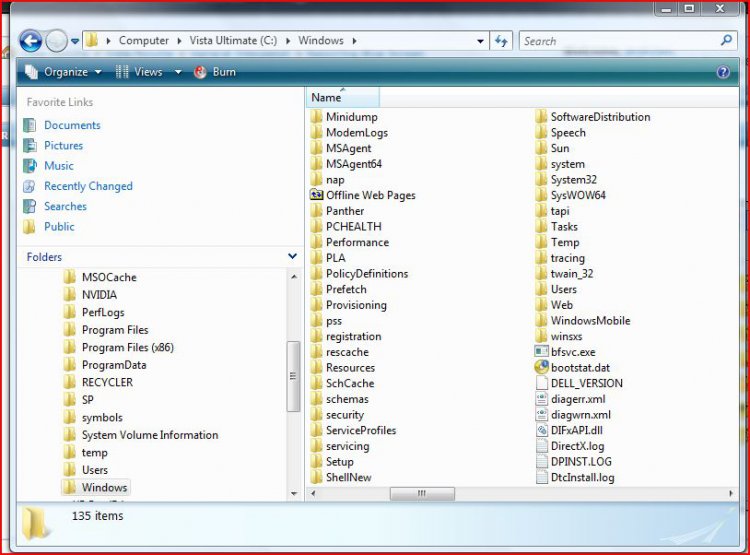Click the DPINST.LOG file icon
Viewport: 750px width, 555px height.
(541, 462)
